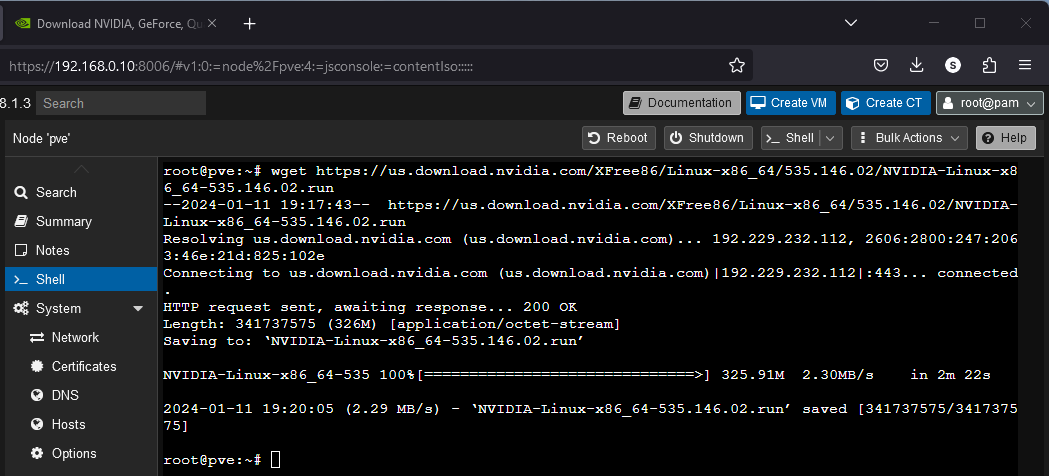Click the Summary book icon
Screen dimensions: 1049x476
21,221
